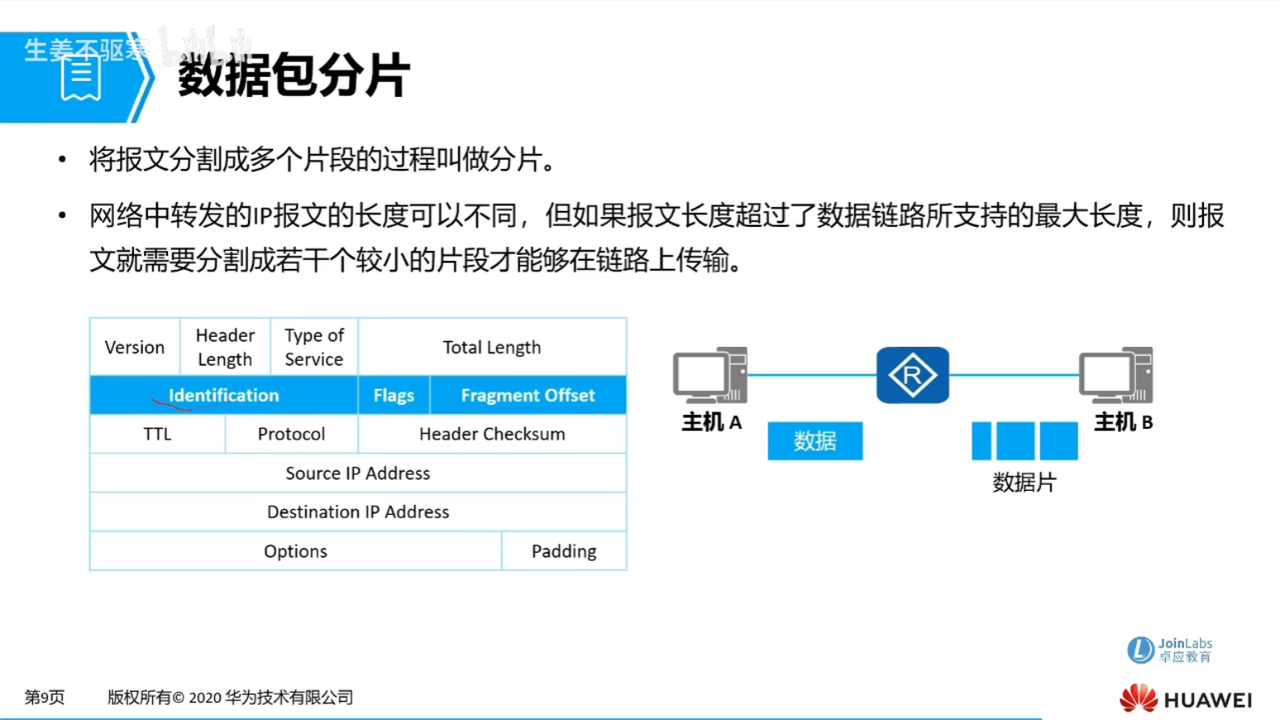The height and width of the screenshot is (720, 1280).
Task: Select the highlighted Identification field
Action: click(224, 395)
